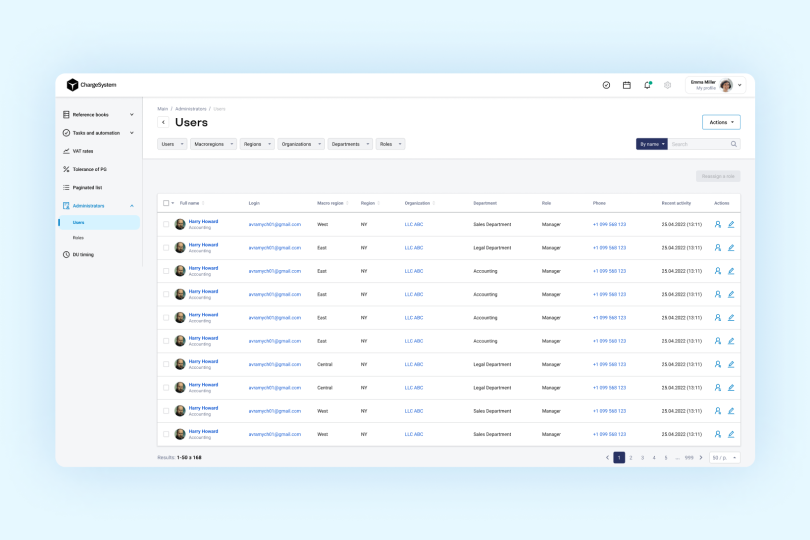The image size is (810, 540).
Task: Click the back arrow beside Users title
Action: point(164,122)
